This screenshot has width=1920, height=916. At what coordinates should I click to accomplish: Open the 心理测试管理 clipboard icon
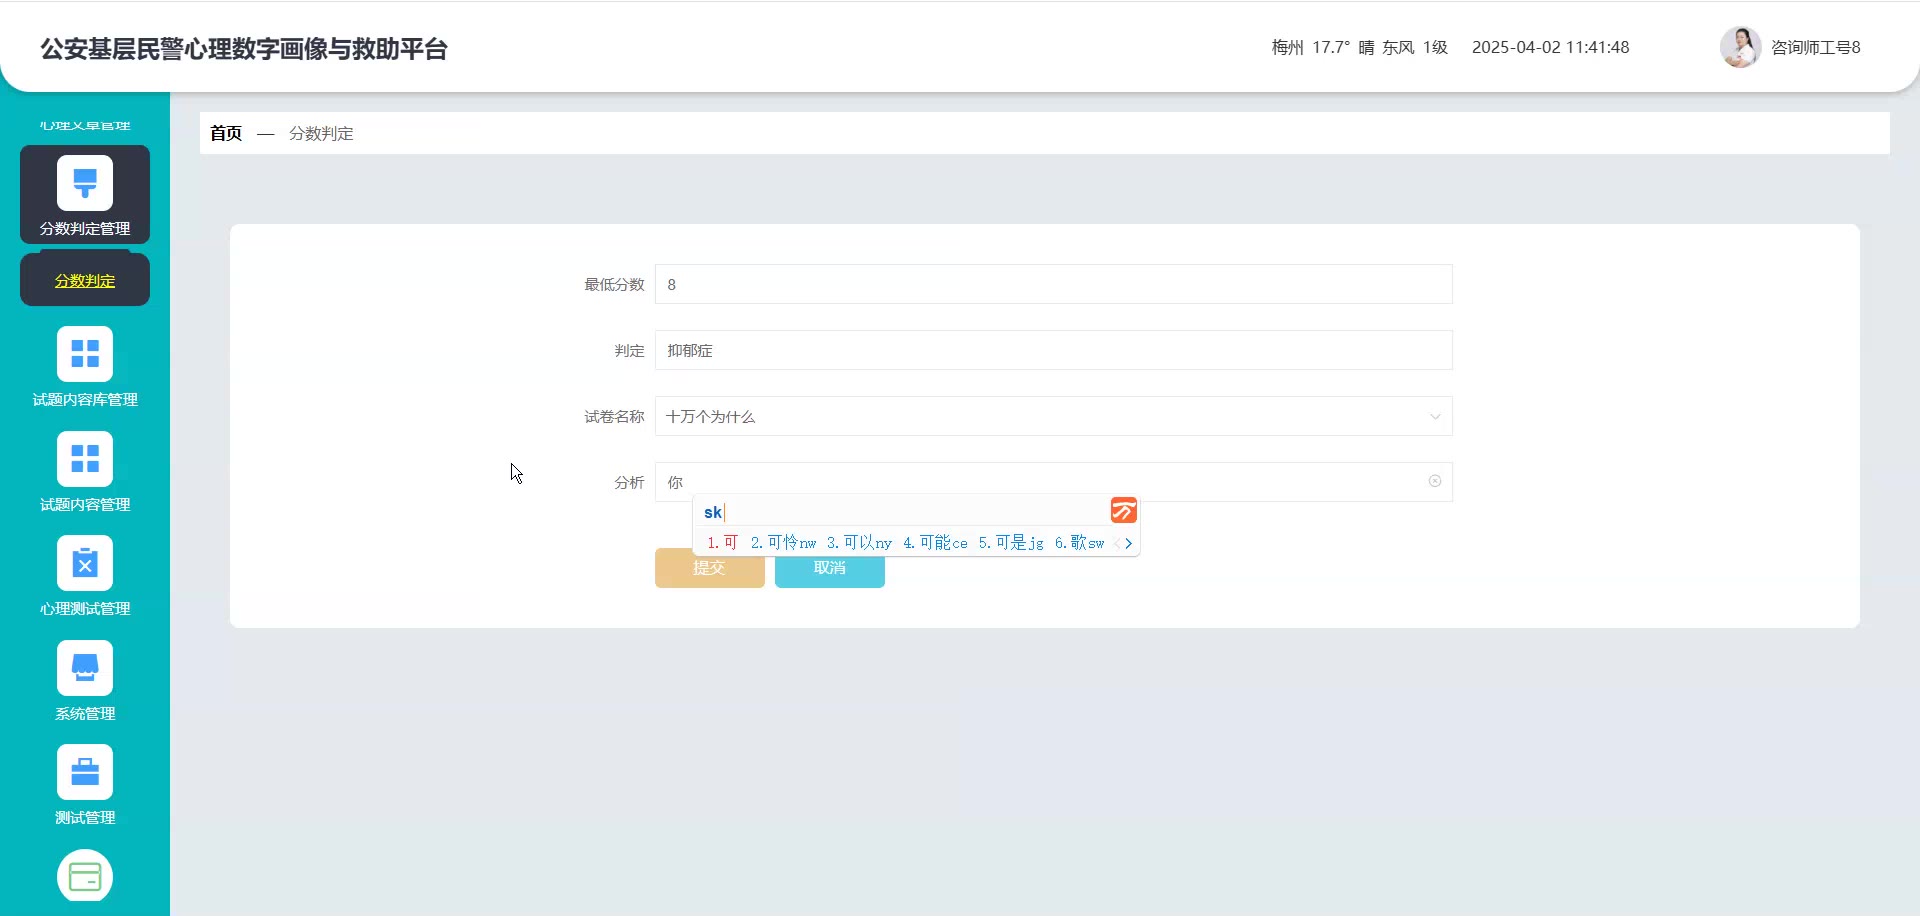(85, 564)
